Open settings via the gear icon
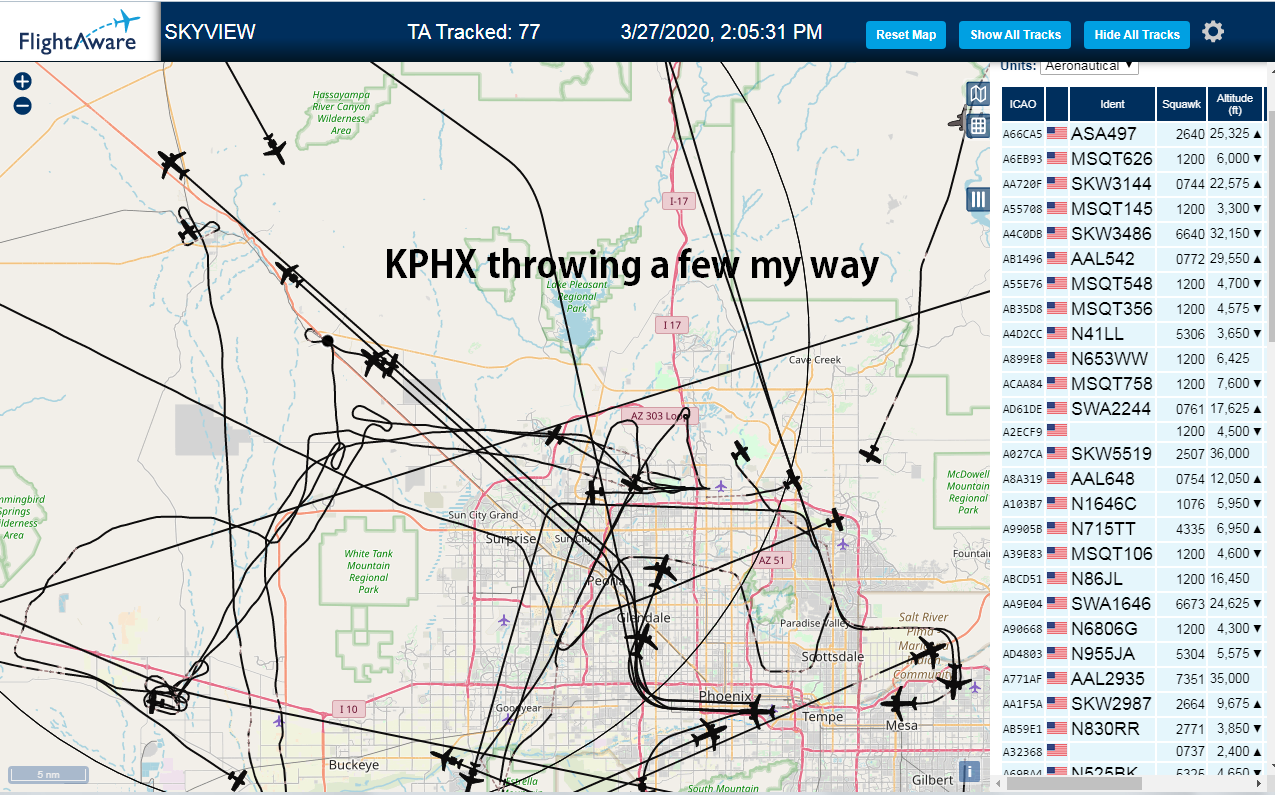Viewport: 1275px width, 795px height. (x=1213, y=32)
